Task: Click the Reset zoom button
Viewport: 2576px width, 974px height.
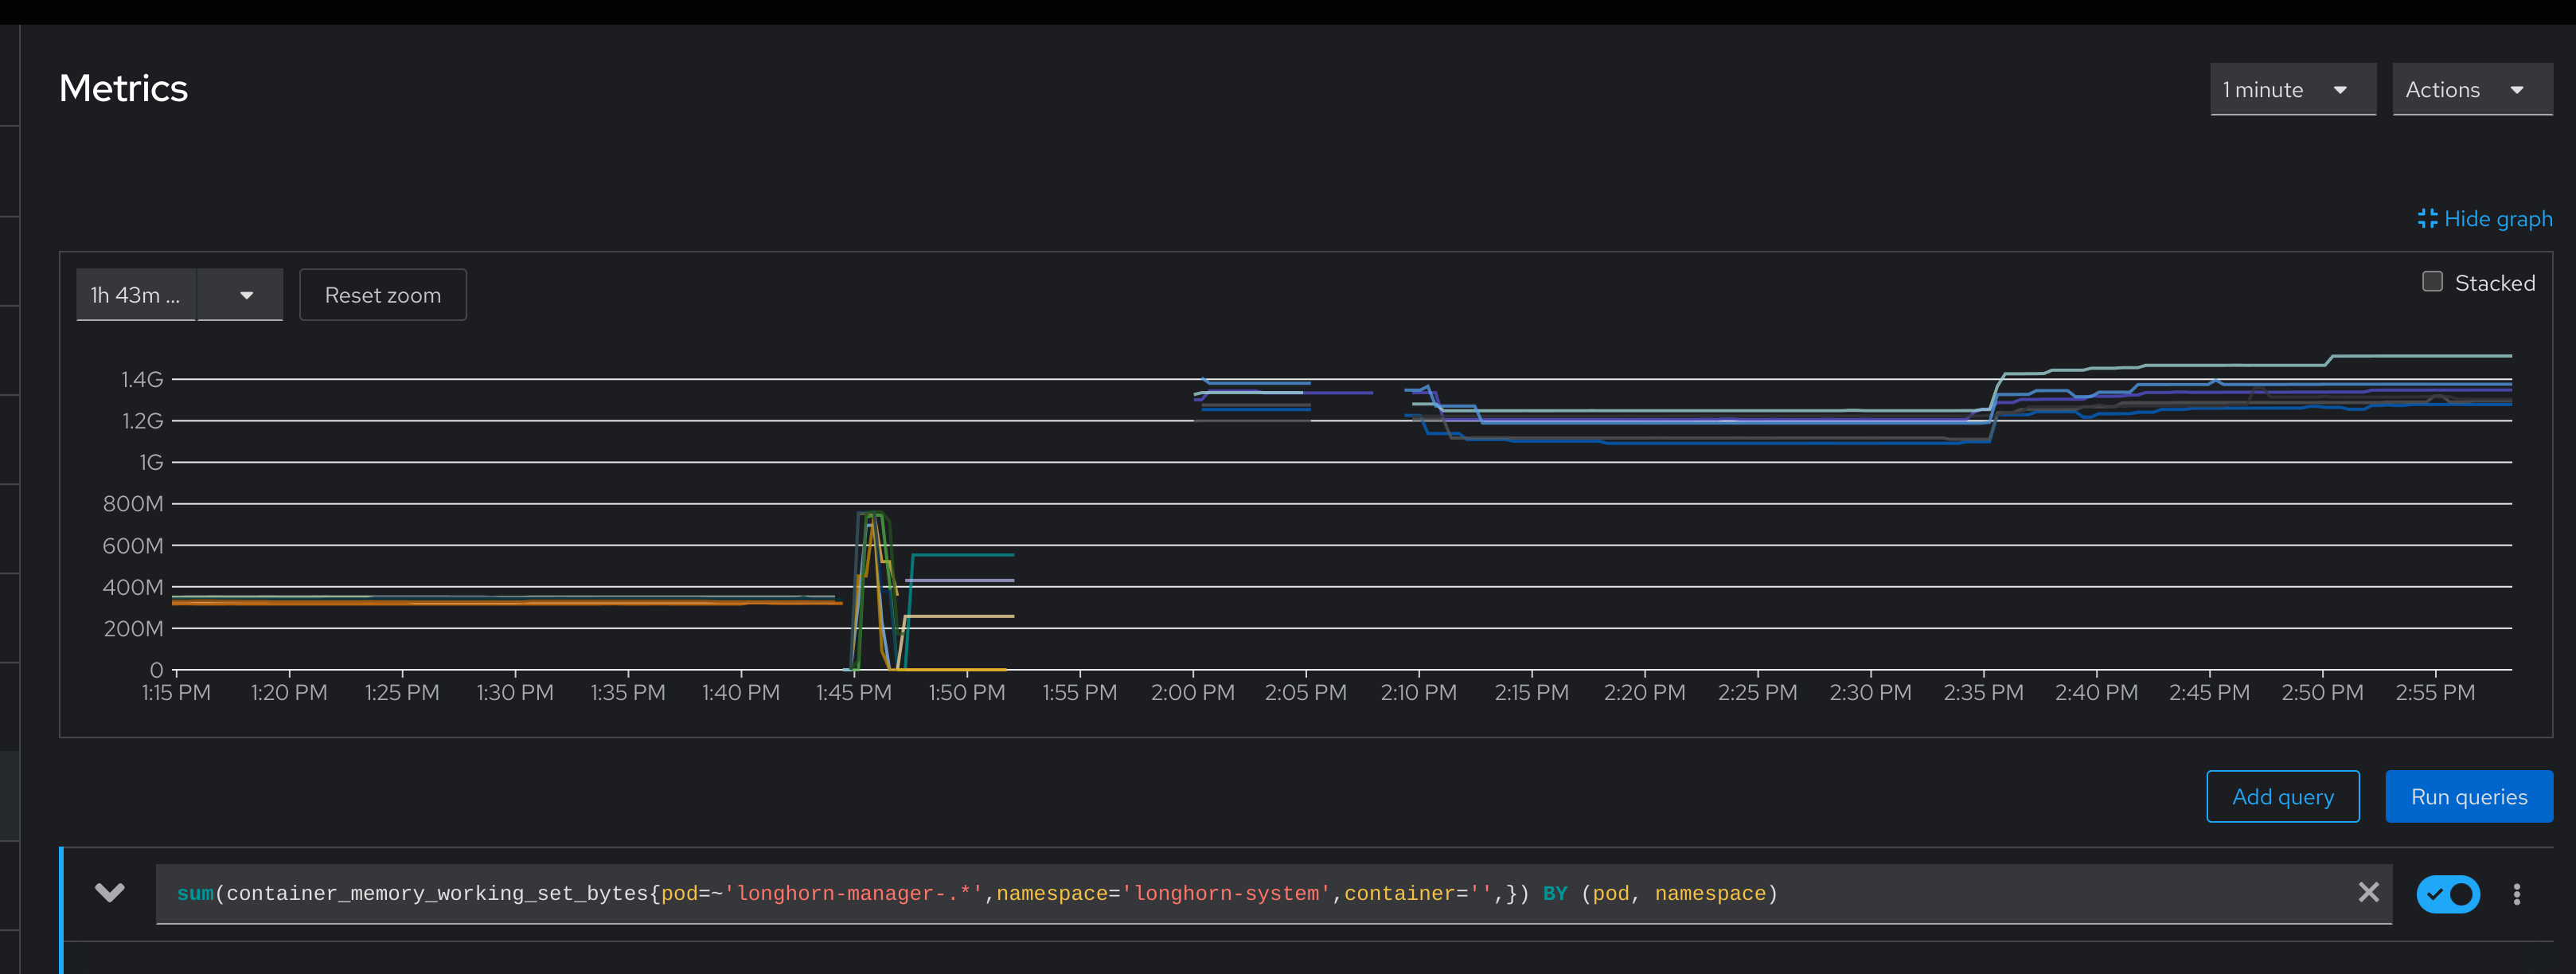Action: click(x=383, y=294)
